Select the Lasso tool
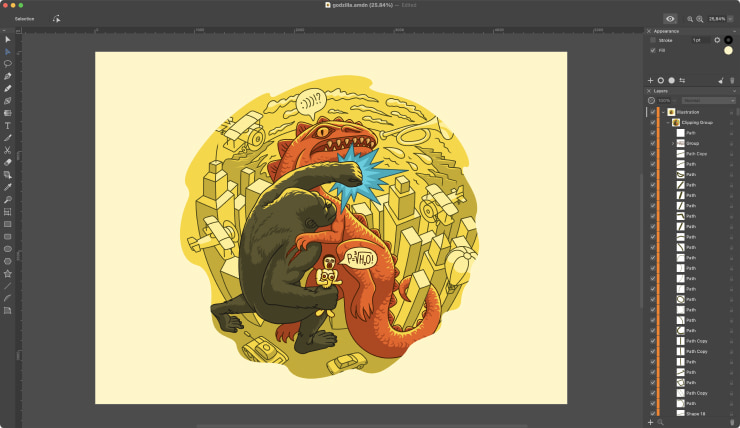Screen dimensions: 740x428 8,64
